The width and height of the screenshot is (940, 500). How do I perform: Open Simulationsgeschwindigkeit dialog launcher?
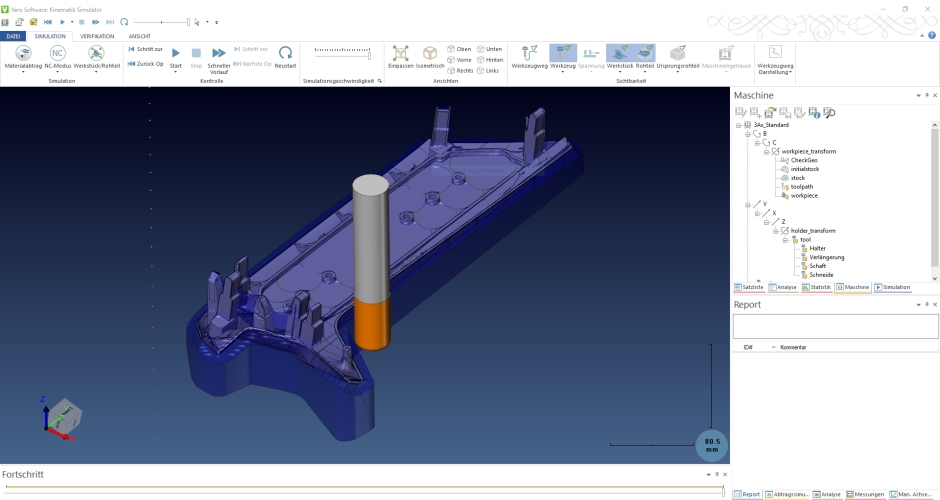tap(379, 81)
